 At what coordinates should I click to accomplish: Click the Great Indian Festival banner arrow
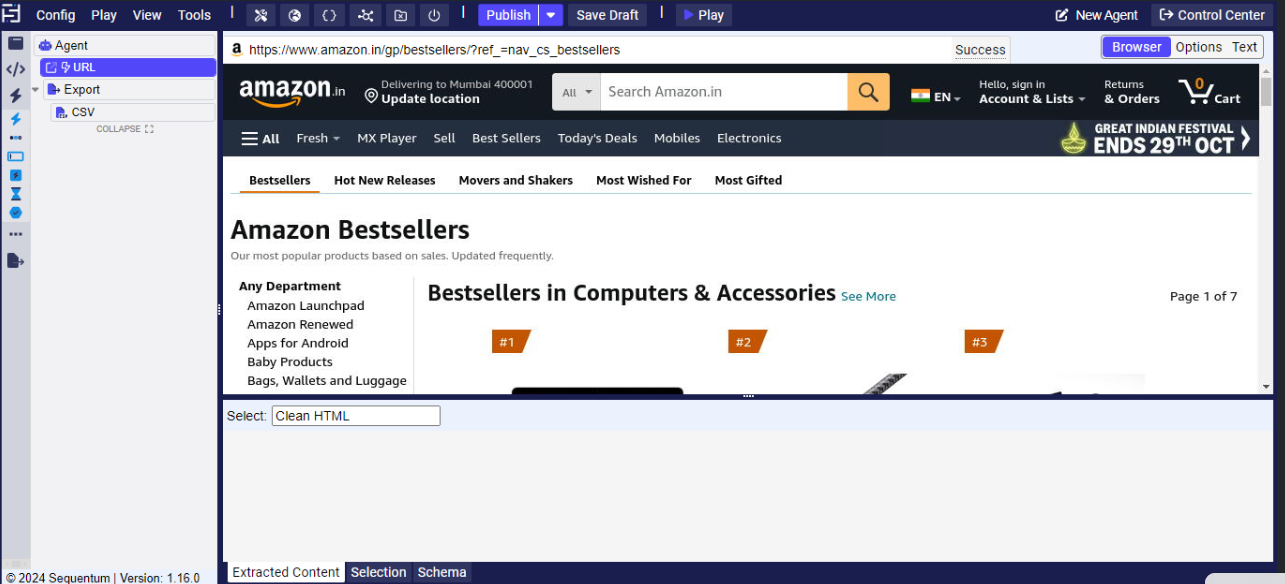pyautogui.click(x=1245, y=138)
